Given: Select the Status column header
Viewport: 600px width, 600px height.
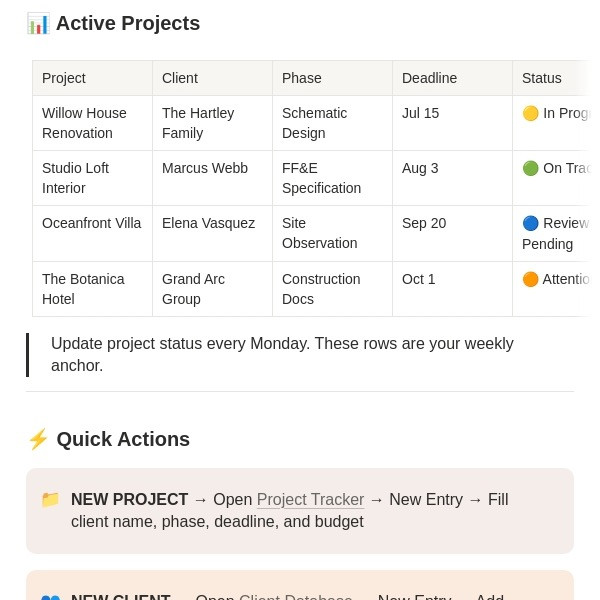Looking at the screenshot, I should tap(552, 78).
